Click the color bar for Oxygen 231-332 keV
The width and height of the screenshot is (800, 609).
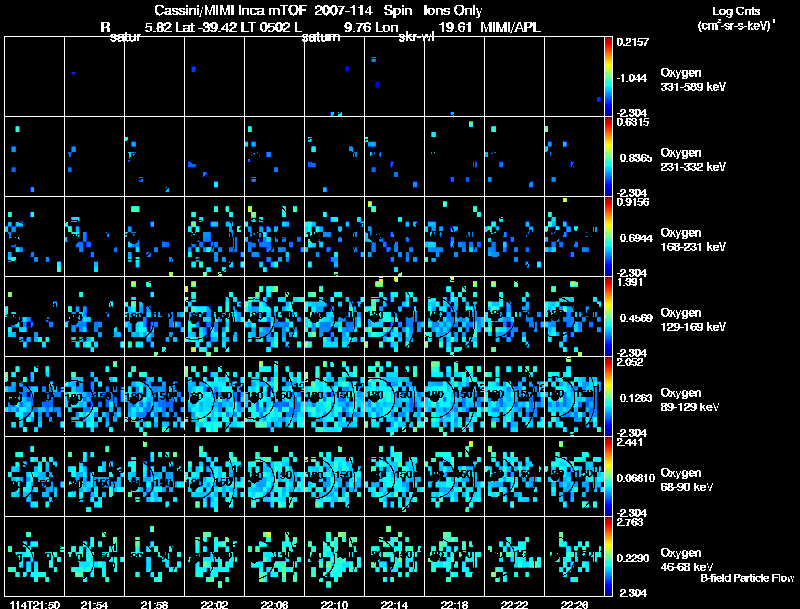tap(610, 157)
